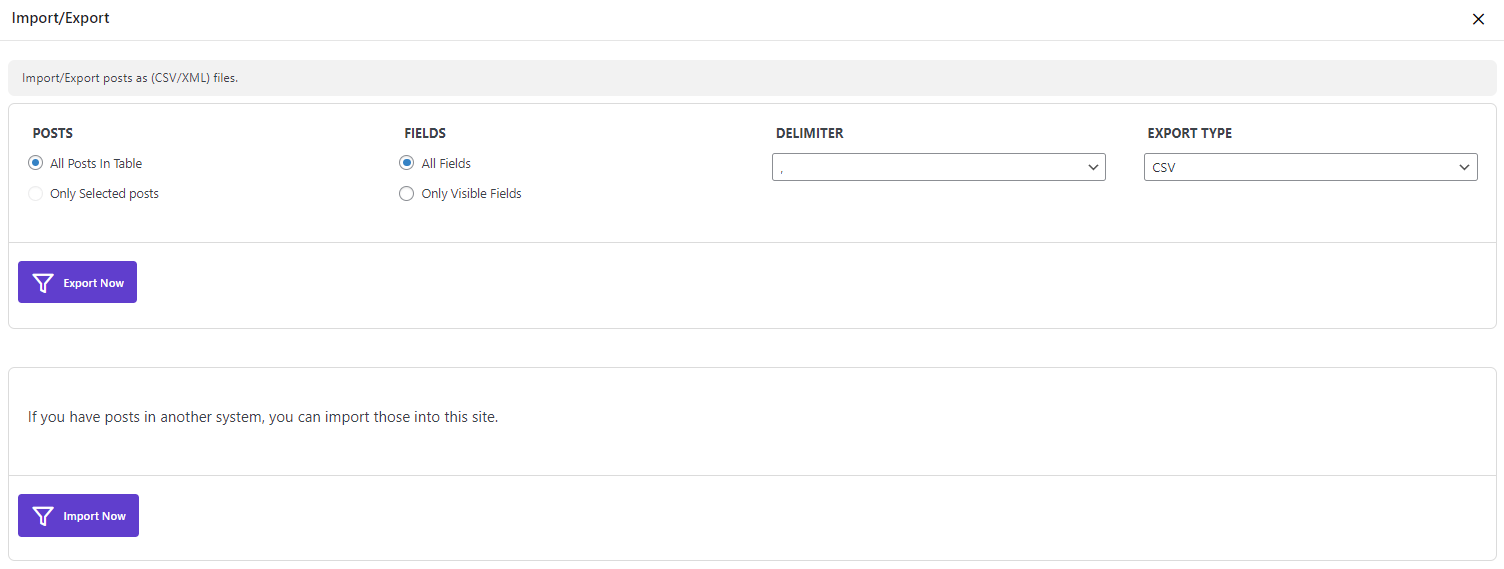Click the DELIMITER heading label
1504x569 pixels.
(810, 133)
